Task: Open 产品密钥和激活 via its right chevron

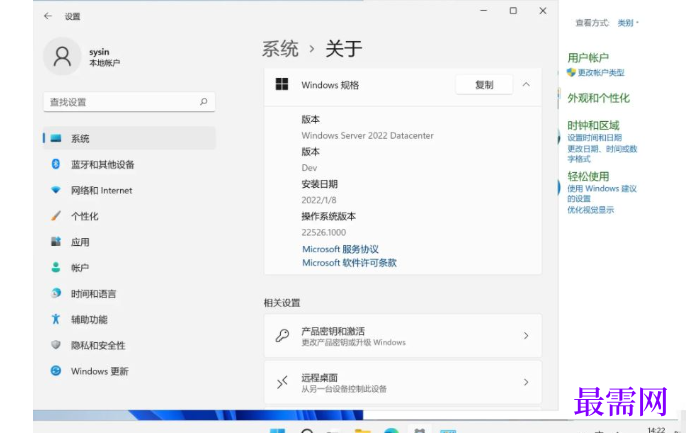Action: (x=526, y=335)
